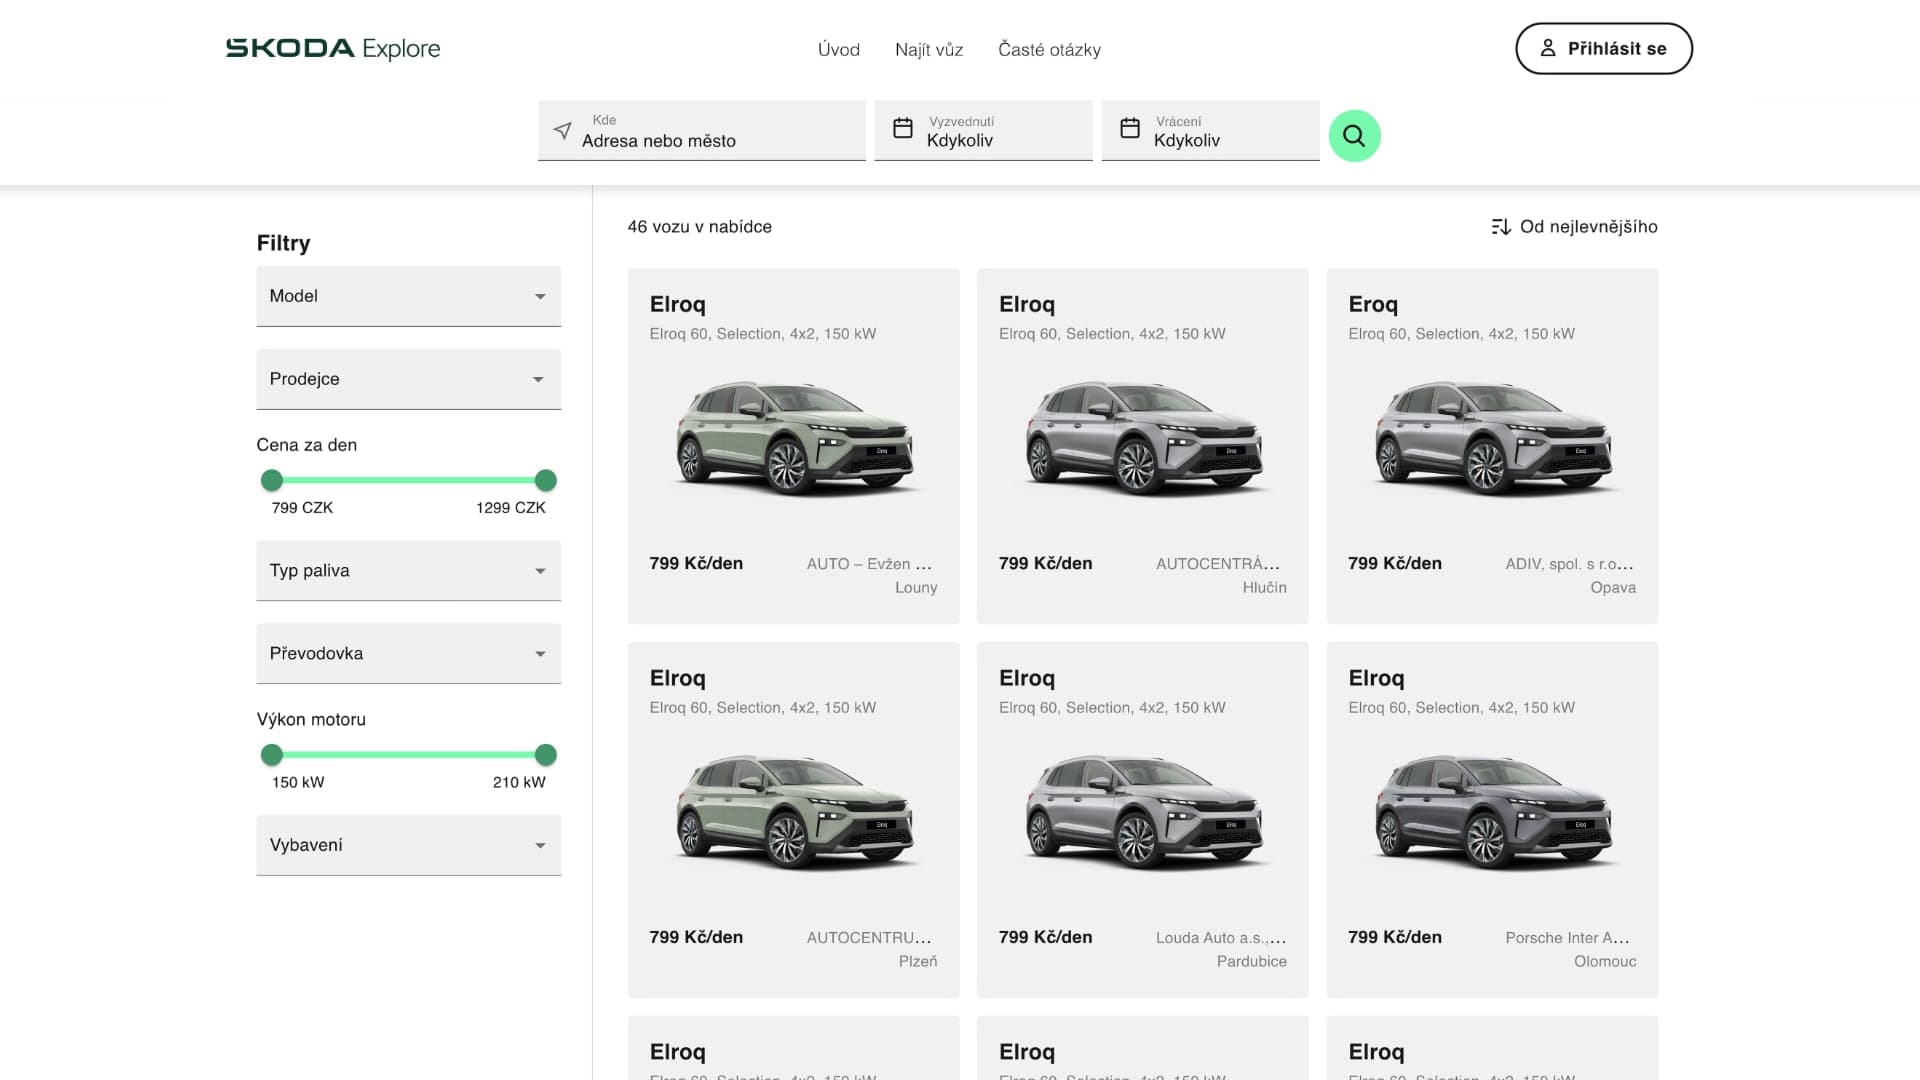Viewport: 1920px width, 1080px height.
Task: Click the calendar icon in Vyzvednutí field
Action: [903, 129]
